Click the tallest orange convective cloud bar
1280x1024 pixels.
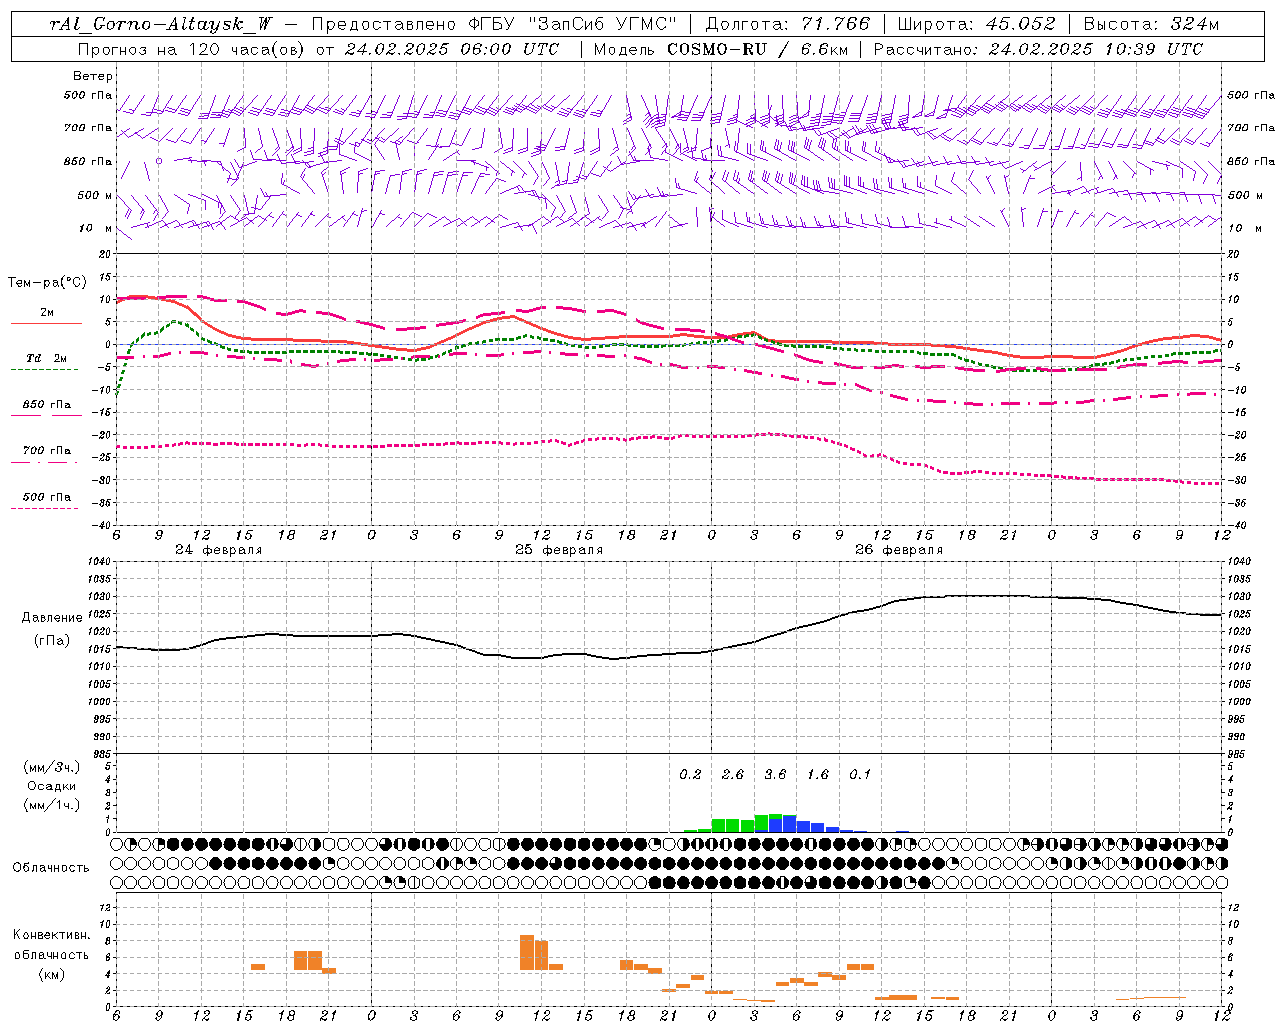527,952
